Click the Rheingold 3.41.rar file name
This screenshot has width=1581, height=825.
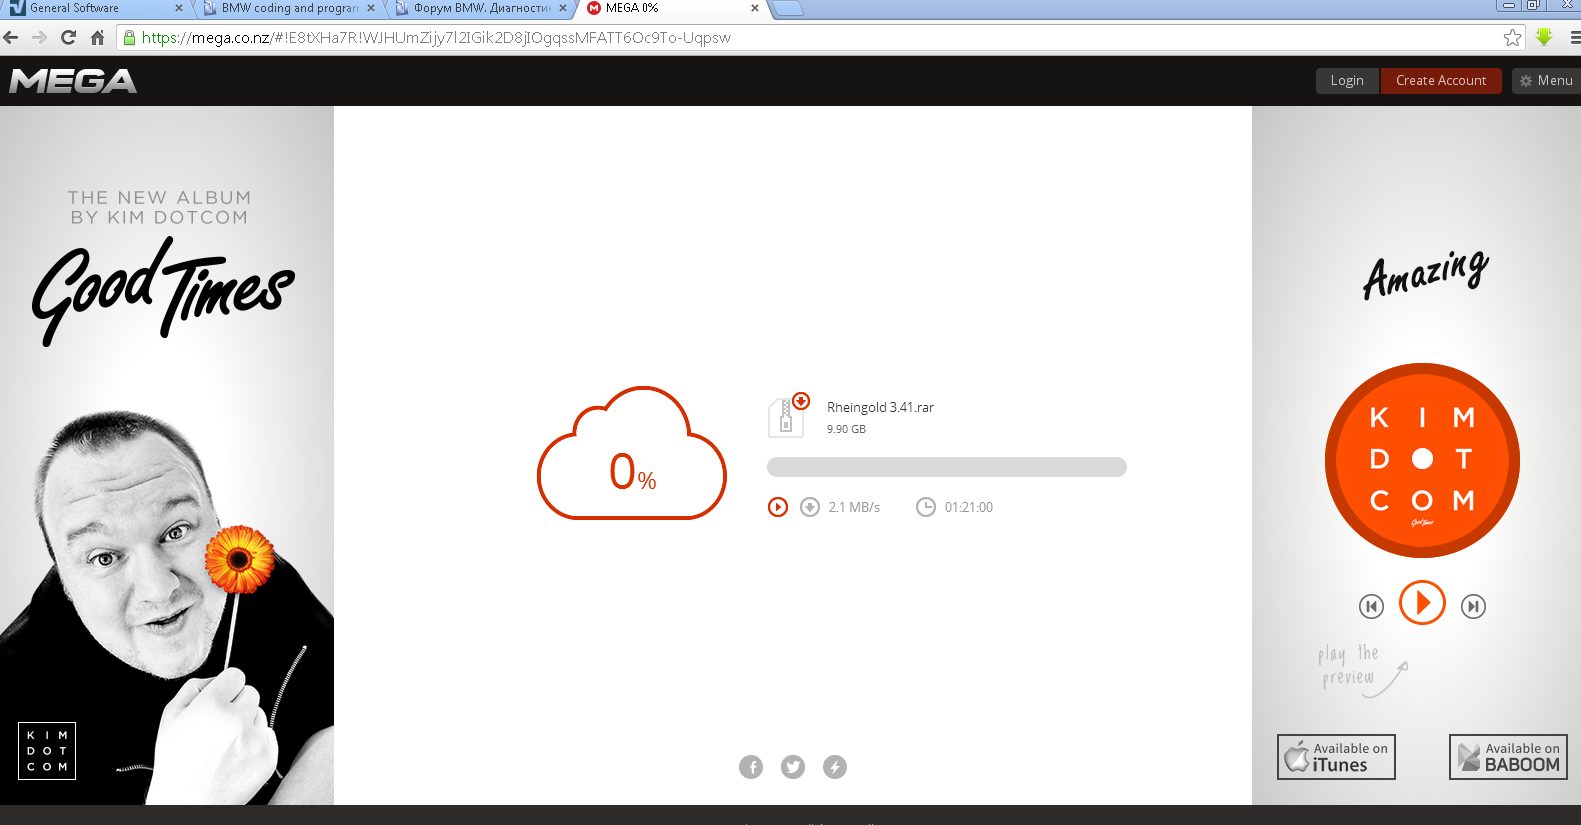click(880, 407)
